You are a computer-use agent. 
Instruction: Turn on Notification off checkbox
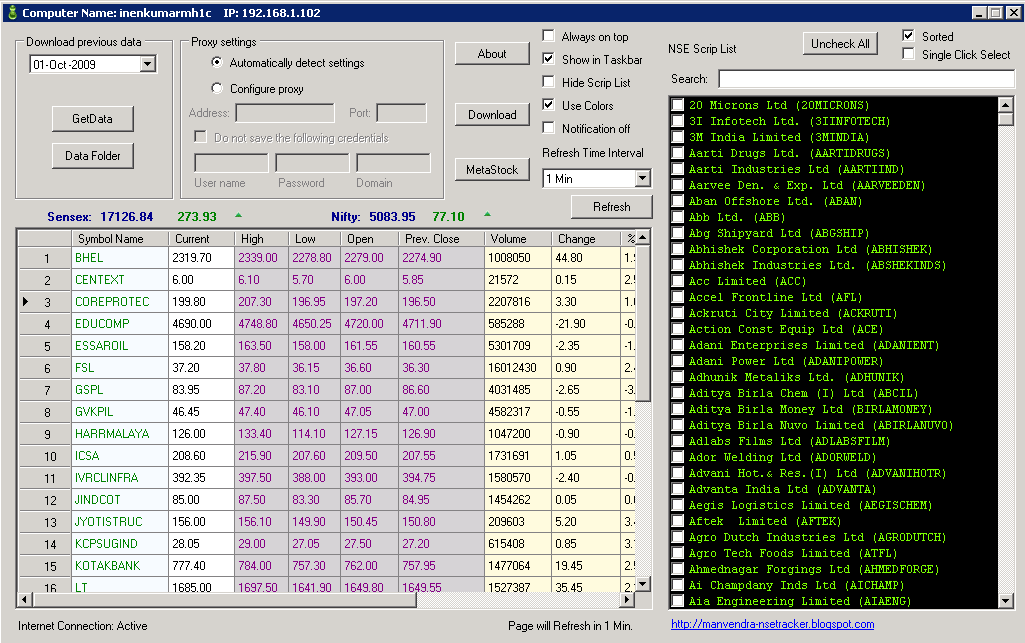coord(548,128)
